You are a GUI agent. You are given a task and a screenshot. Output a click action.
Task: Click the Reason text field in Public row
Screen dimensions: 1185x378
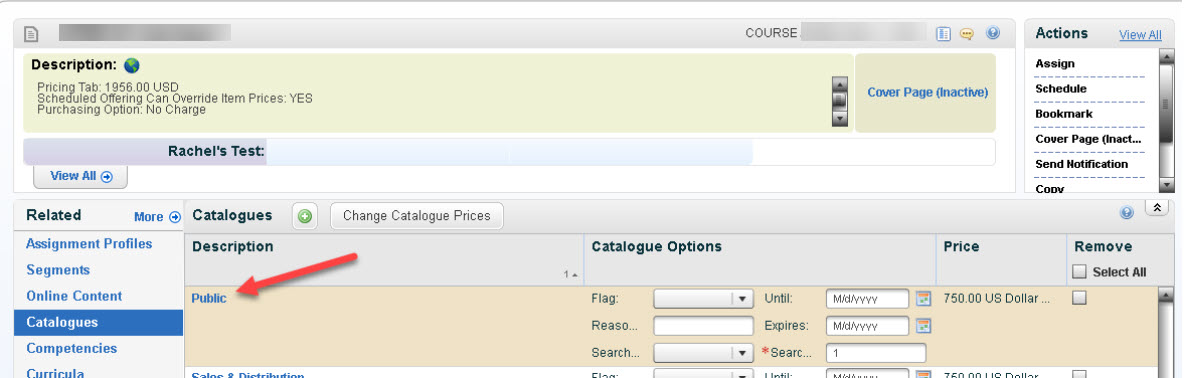704,326
